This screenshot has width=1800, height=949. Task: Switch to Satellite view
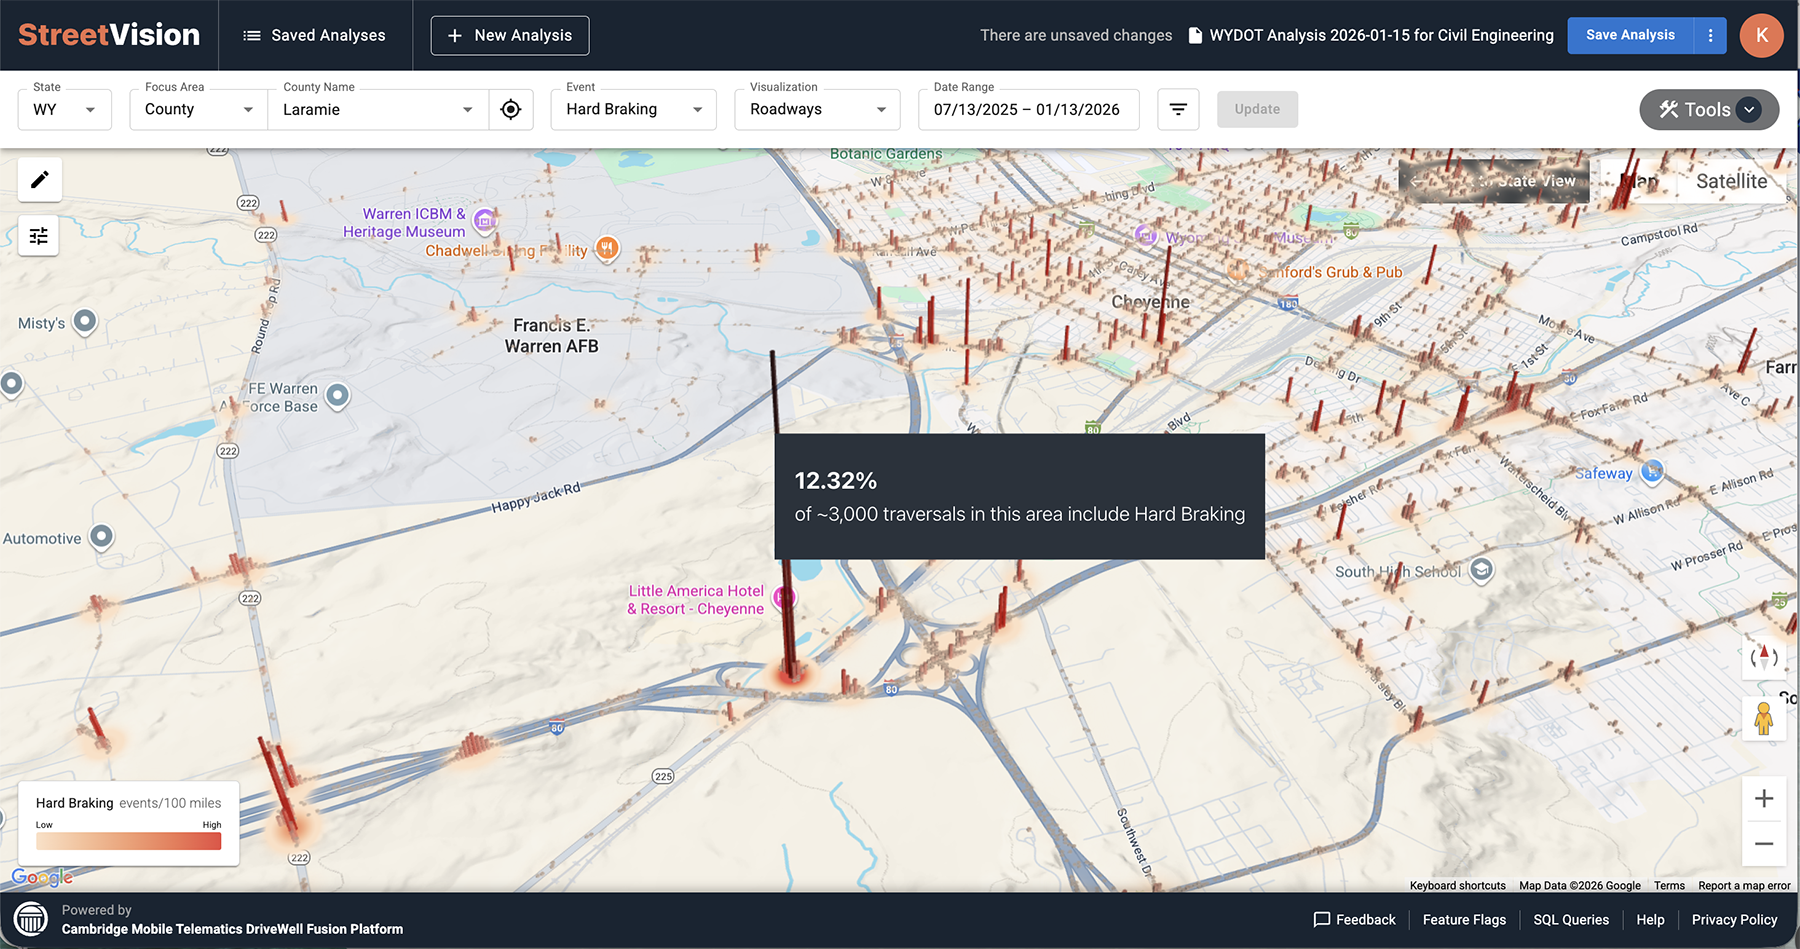tap(1731, 181)
